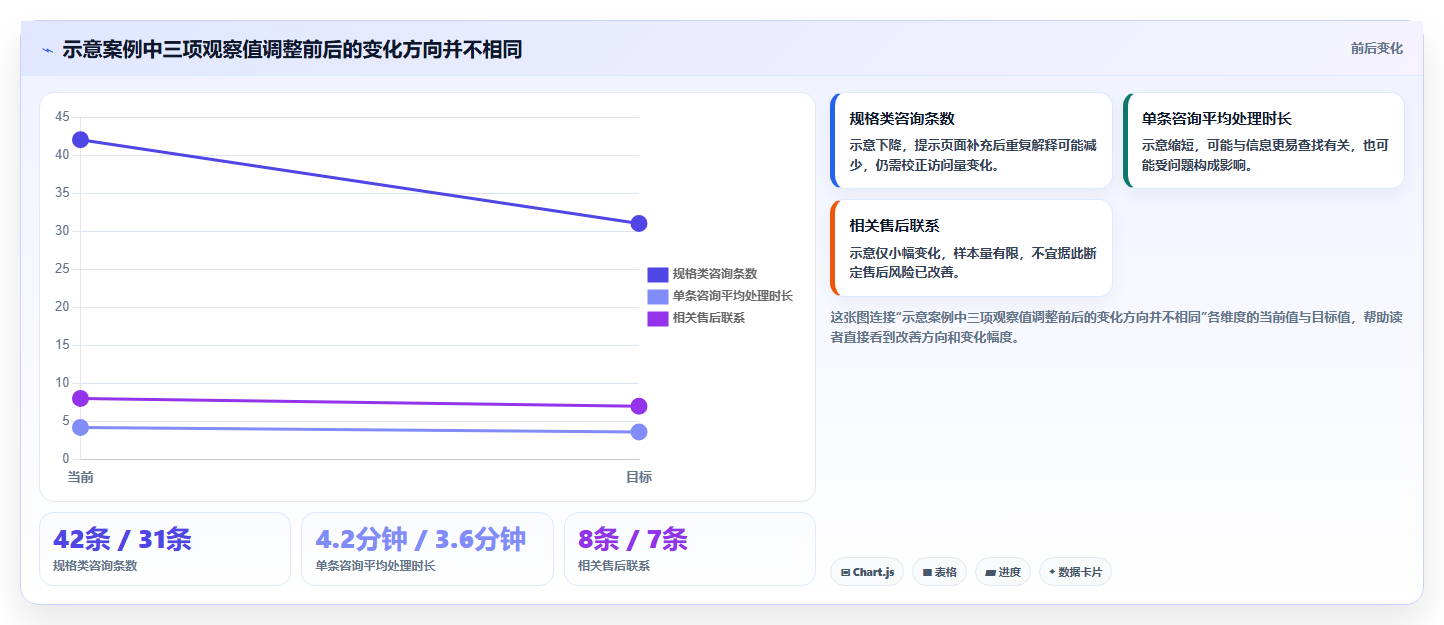The height and width of the screenshot is (625, 1444).
Task: Click the 45 y-axis tick label
Action: 62,117
